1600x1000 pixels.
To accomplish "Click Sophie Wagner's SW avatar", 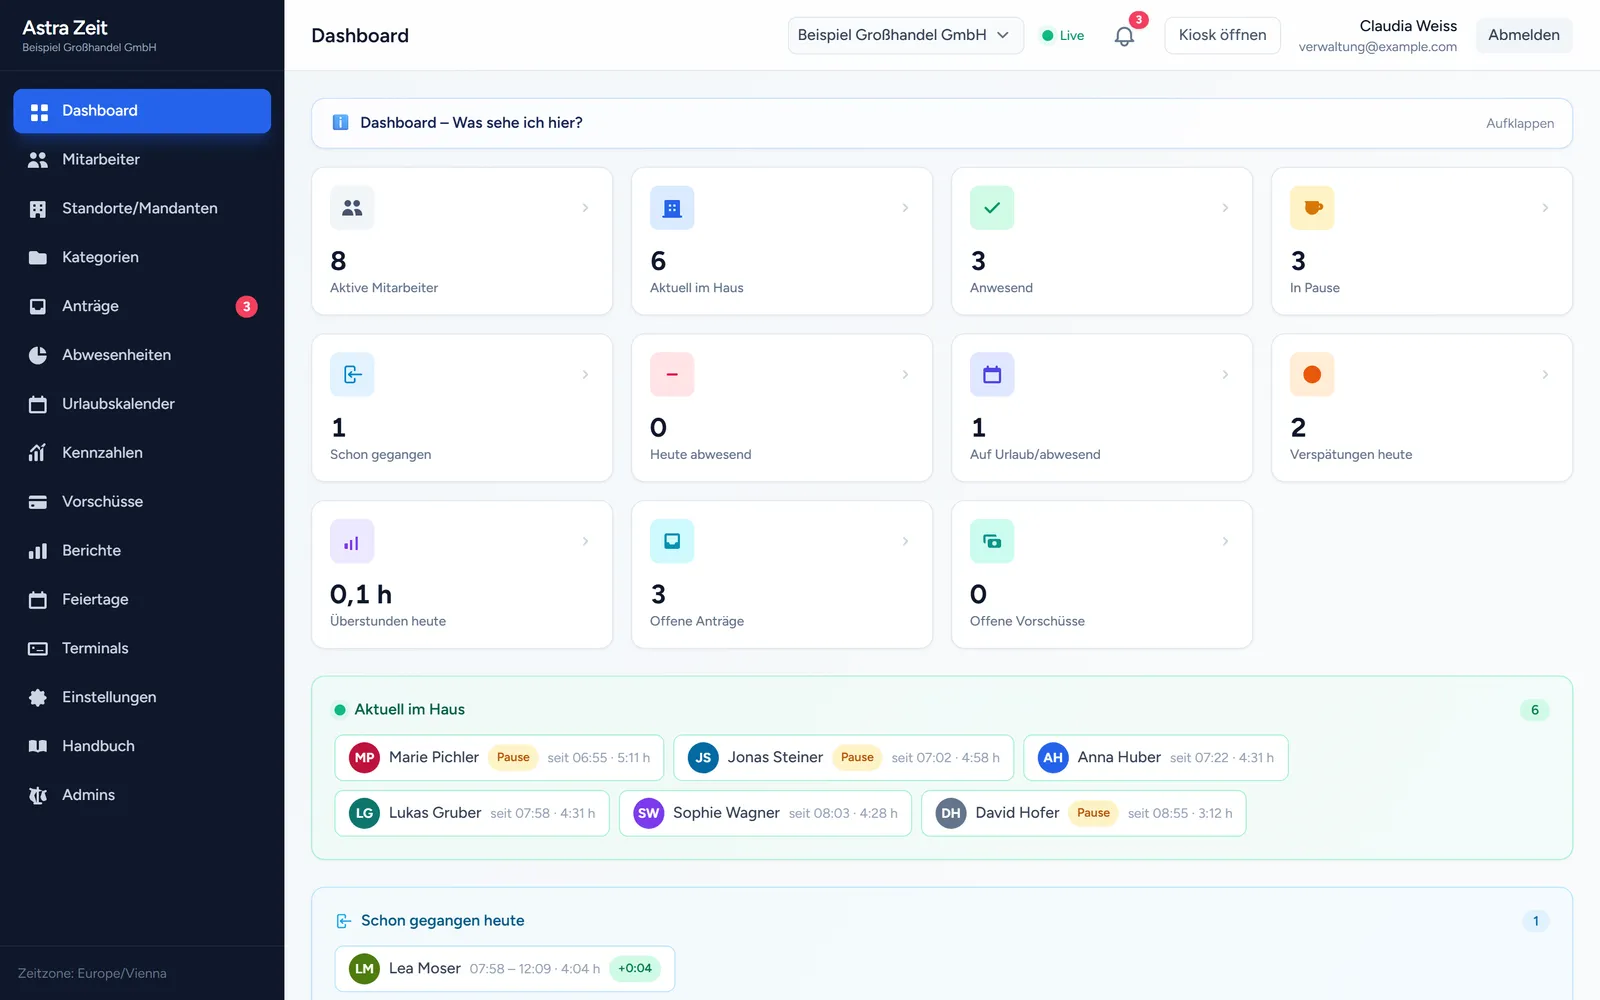I will (649, 814).
